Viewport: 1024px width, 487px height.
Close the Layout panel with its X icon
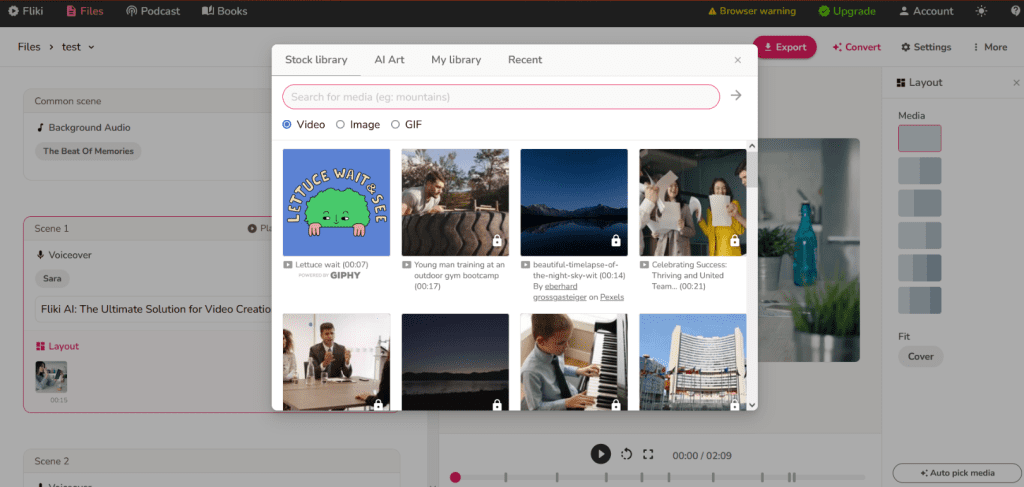pyautogui.click(x=1016, y=83)
